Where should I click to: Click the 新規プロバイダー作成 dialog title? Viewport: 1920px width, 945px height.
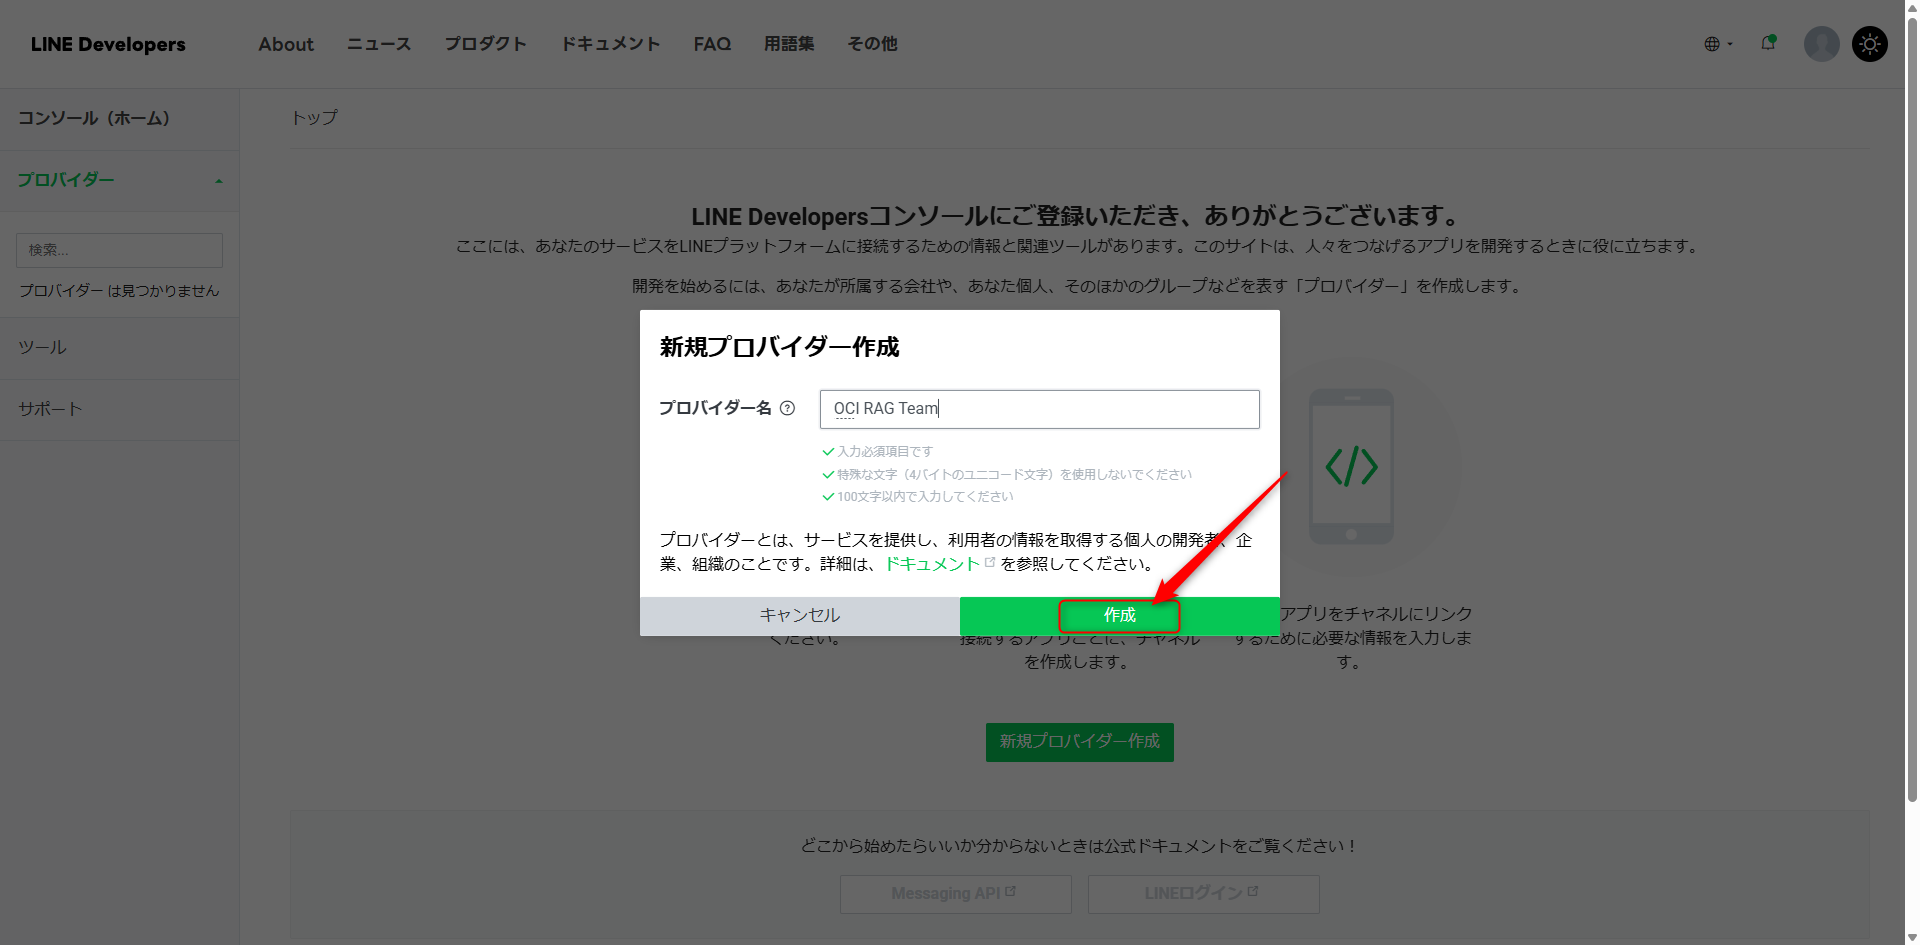click(780, 347)
